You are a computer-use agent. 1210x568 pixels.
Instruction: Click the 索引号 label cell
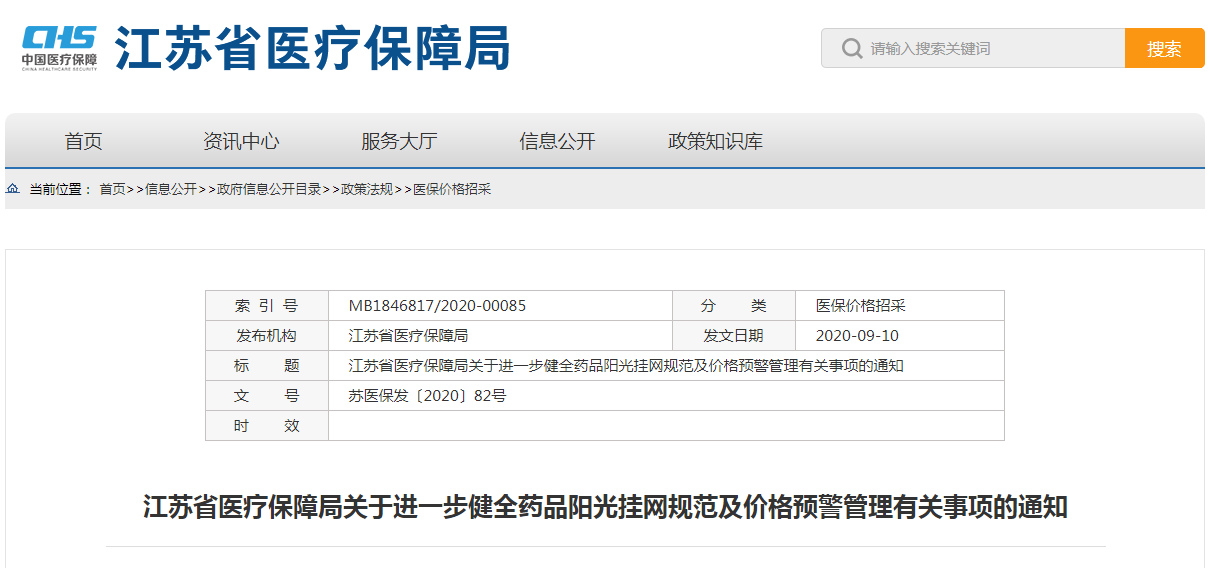coord(267,306)
